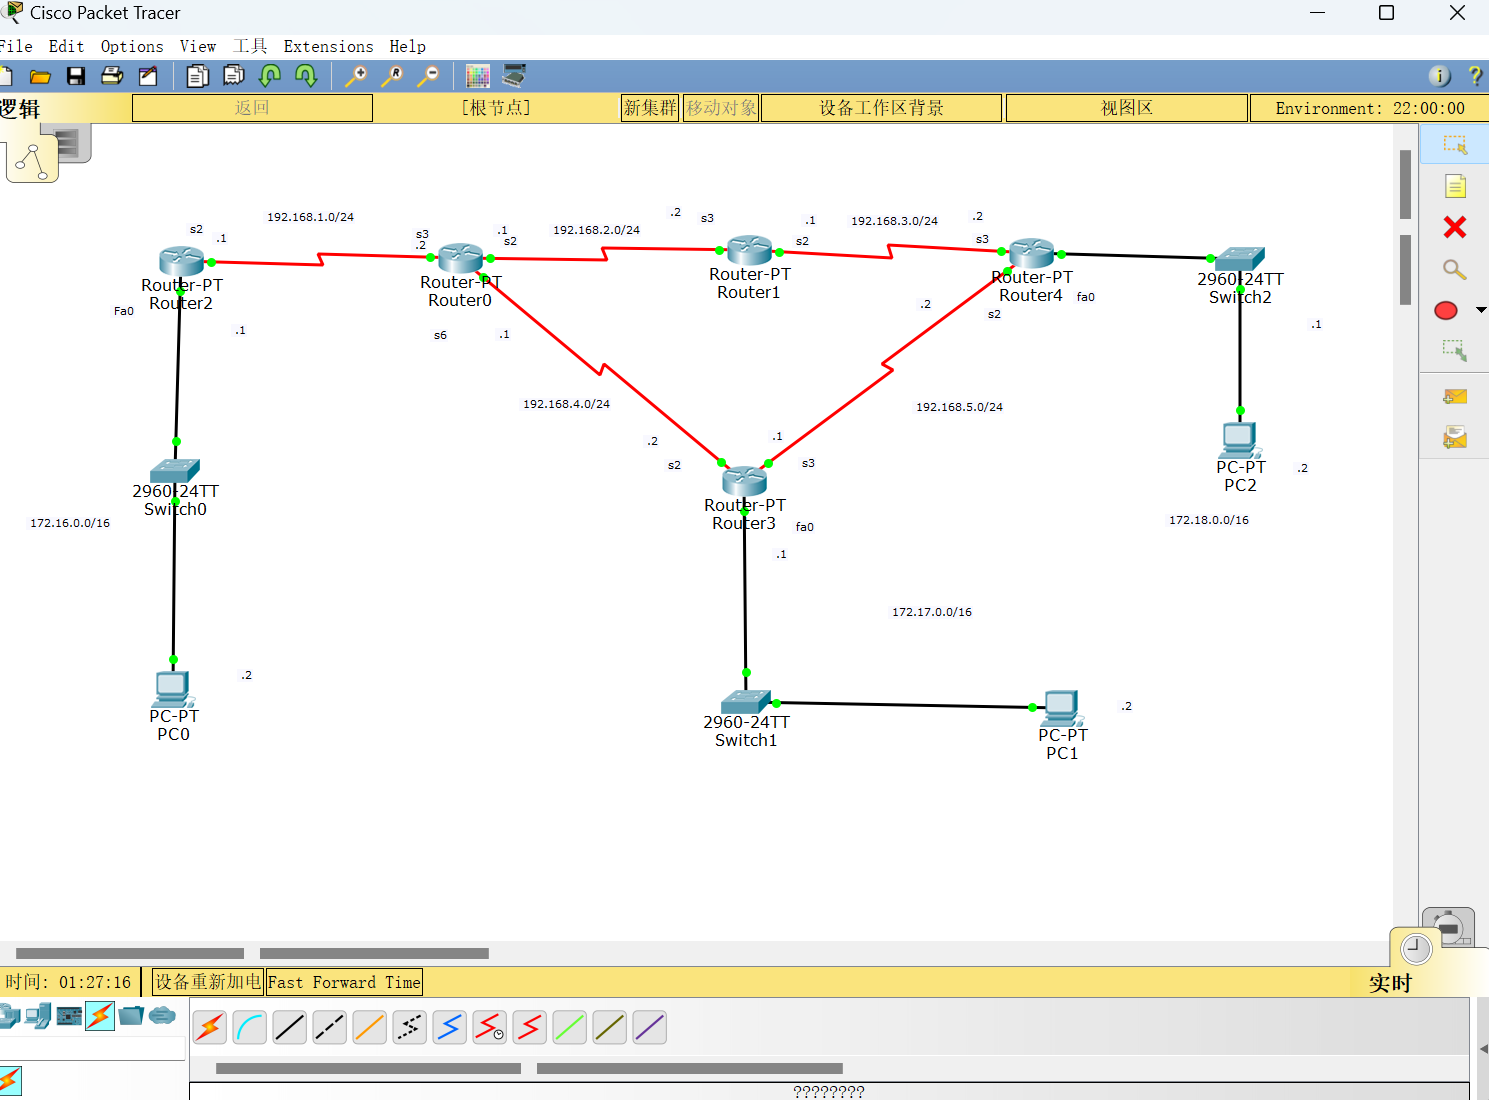Click the Fast Forward Time button
The image size is (1489, 1100).
pos(344,982)
